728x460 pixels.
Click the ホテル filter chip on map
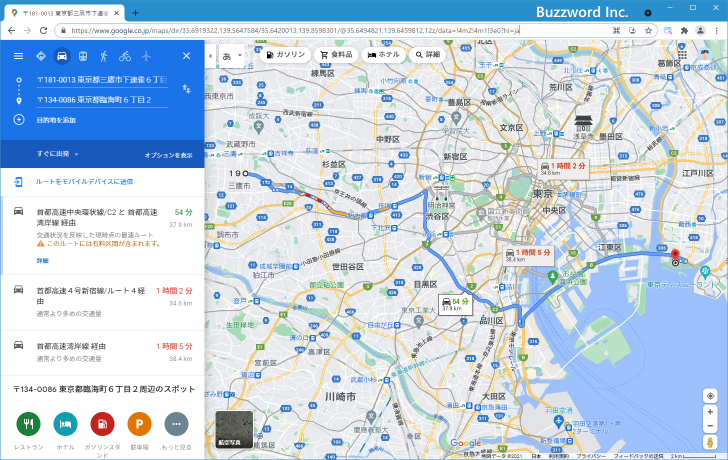pyautogui.click(x=384, y=55)
